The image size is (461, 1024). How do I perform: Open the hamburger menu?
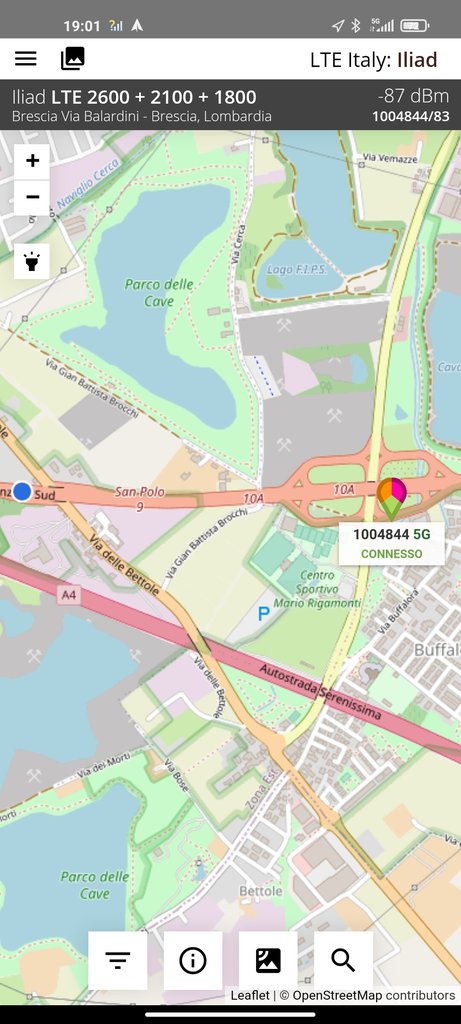click(x=25, y=59)
